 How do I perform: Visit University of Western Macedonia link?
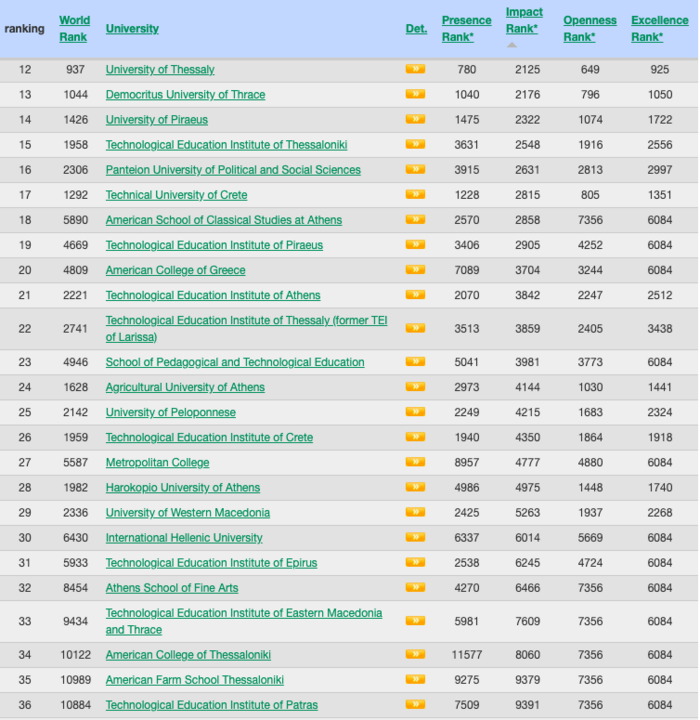click(188, 513)
